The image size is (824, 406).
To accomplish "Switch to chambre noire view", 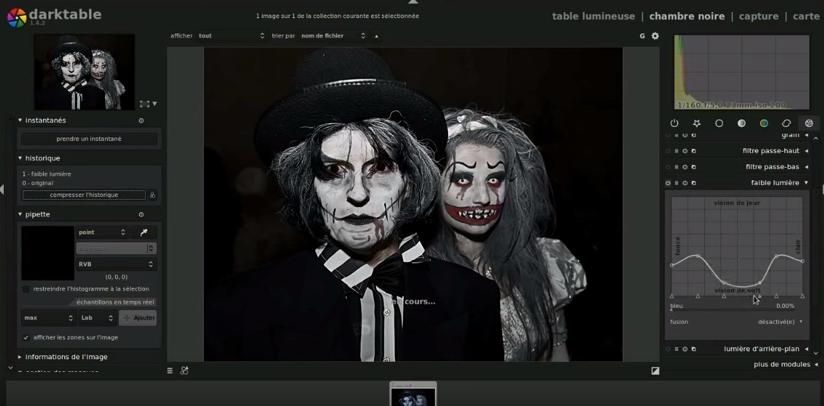I will [x=687, y=16].
